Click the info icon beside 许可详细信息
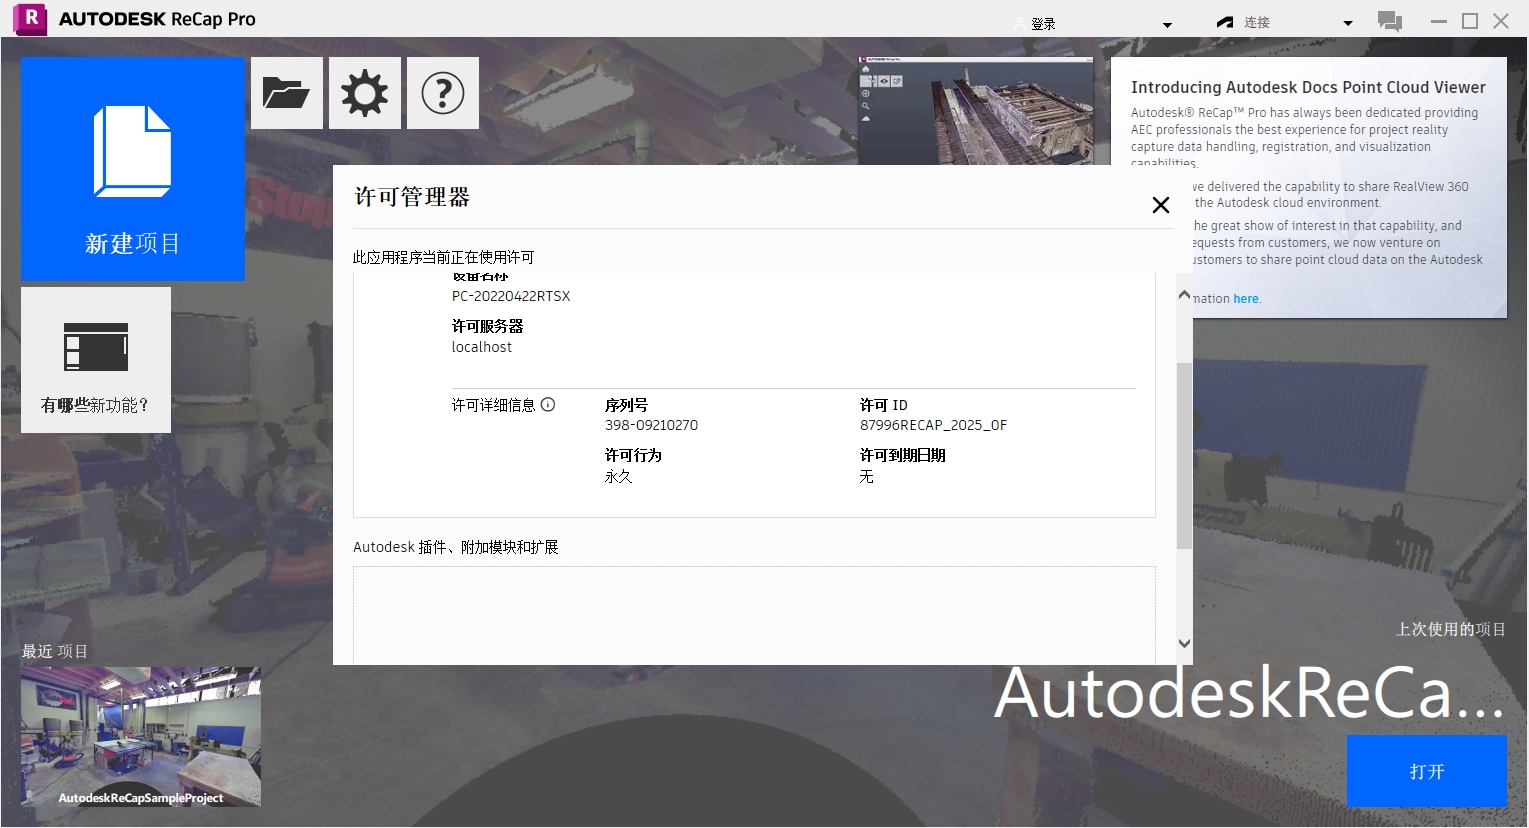Viewport: 1529px width, 828px height. point(548,405)
